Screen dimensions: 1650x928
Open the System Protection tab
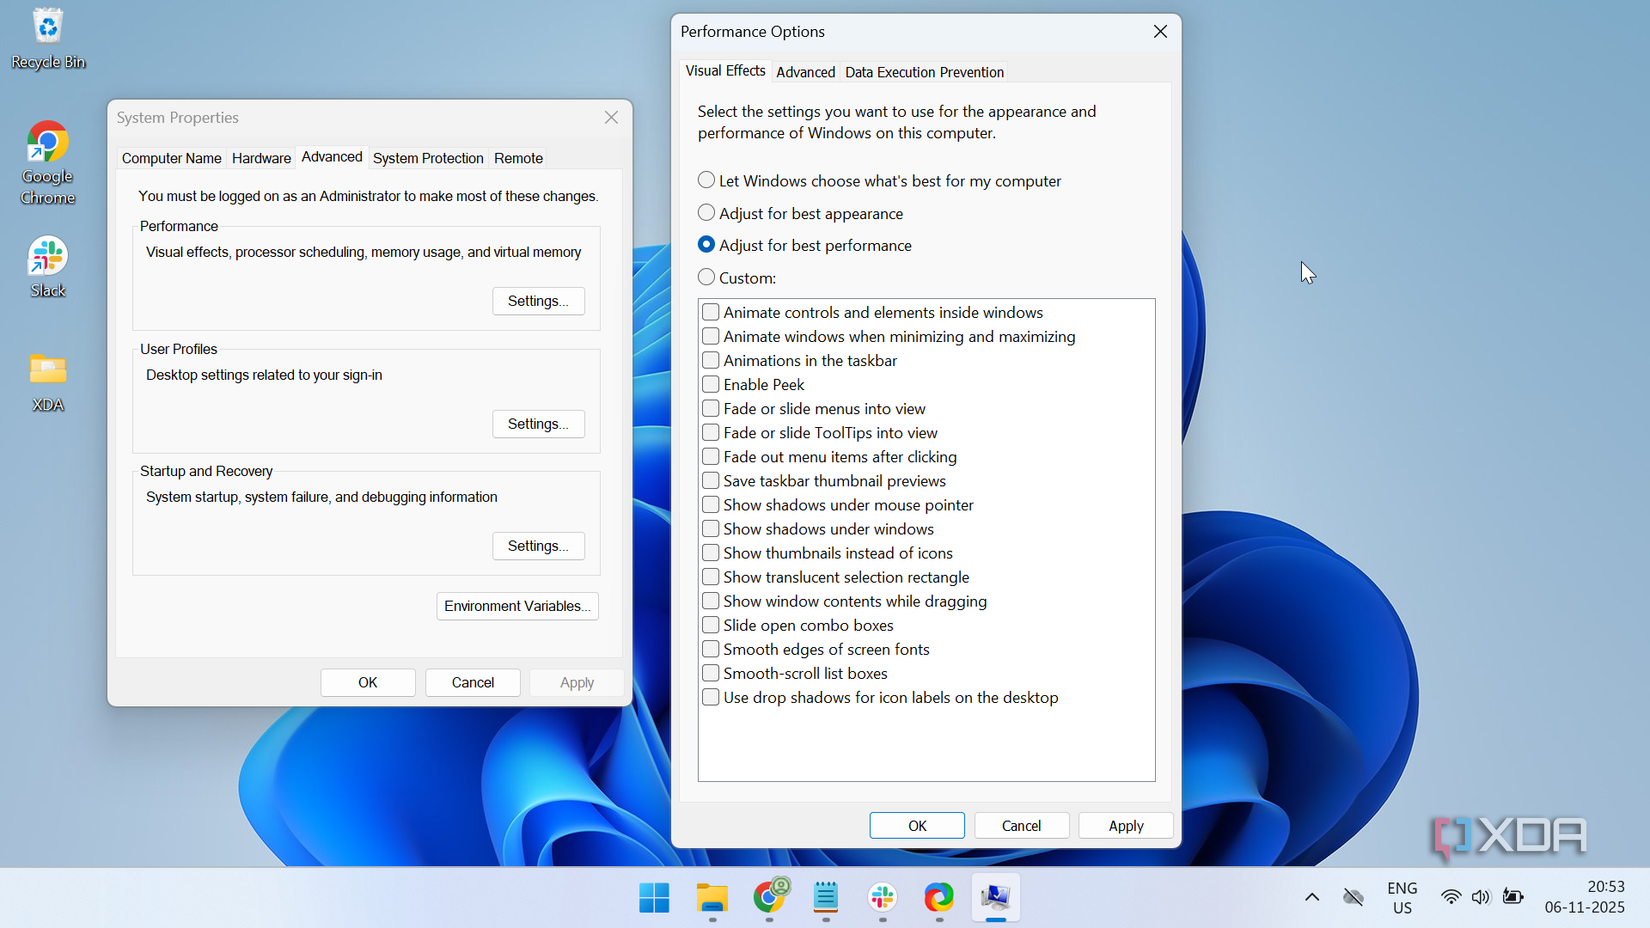pos(428,158)
